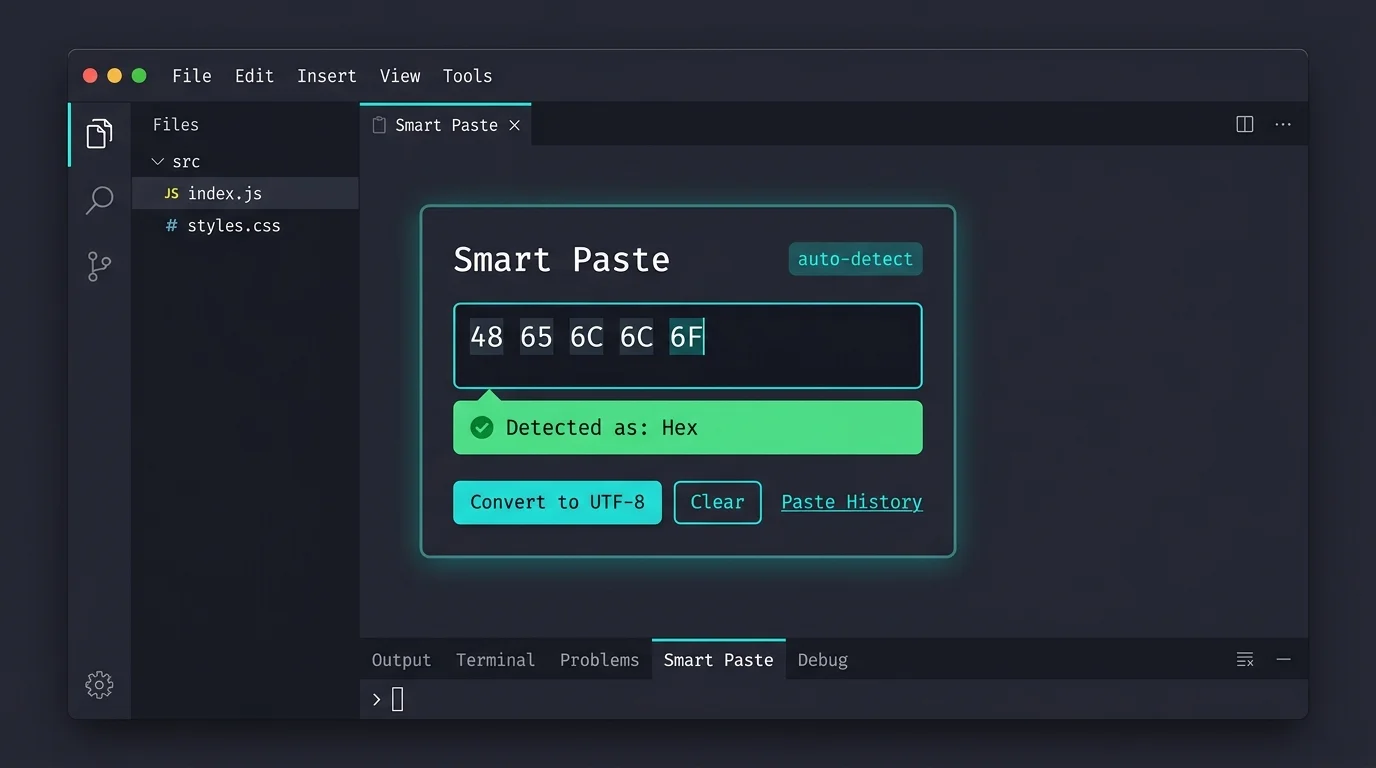Open the Tools menu
Image resolution: width=1376 pixels, height=768 pixels.
(467, 75)
